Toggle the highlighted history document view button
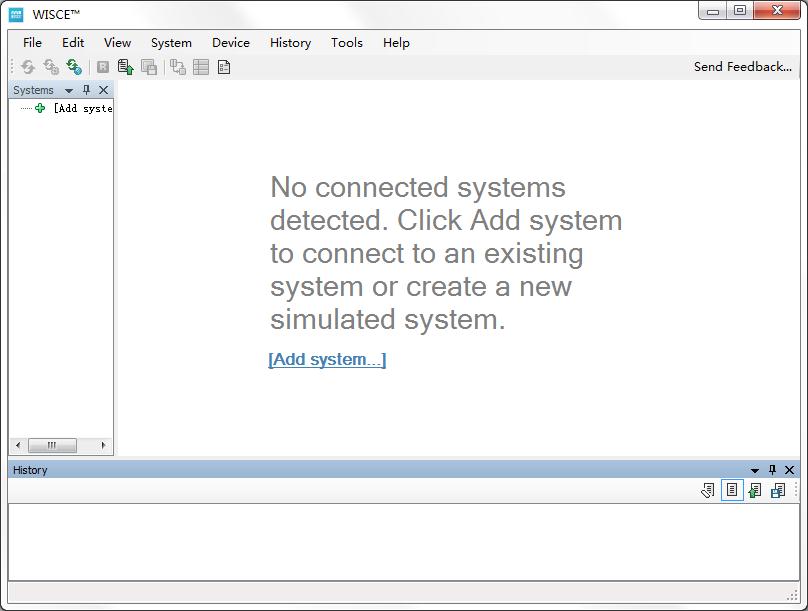 (x=732, y=490)
